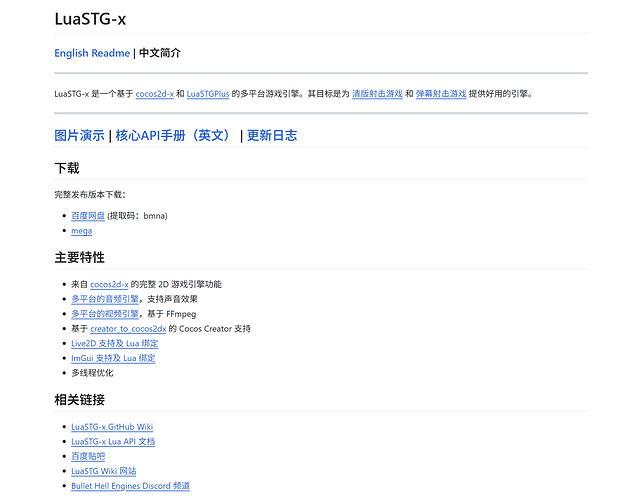
Task: Click the 相关链接 section heading
Action: tap(79, 400)
